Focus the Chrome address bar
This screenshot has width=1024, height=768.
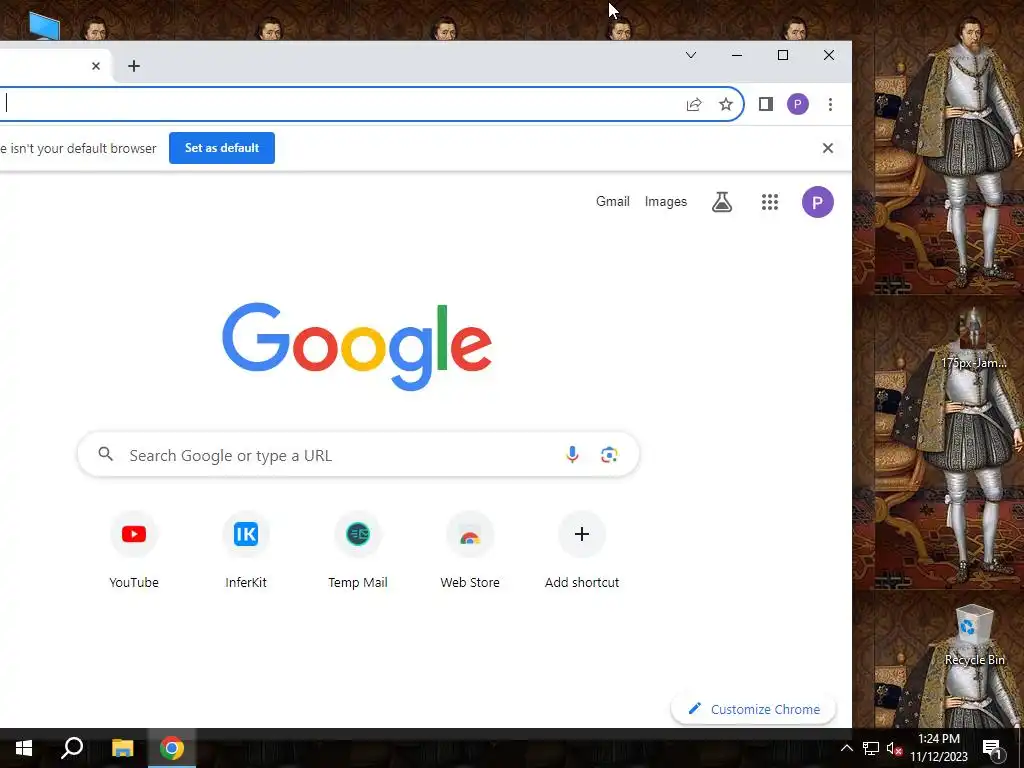(x=340, y=104)
